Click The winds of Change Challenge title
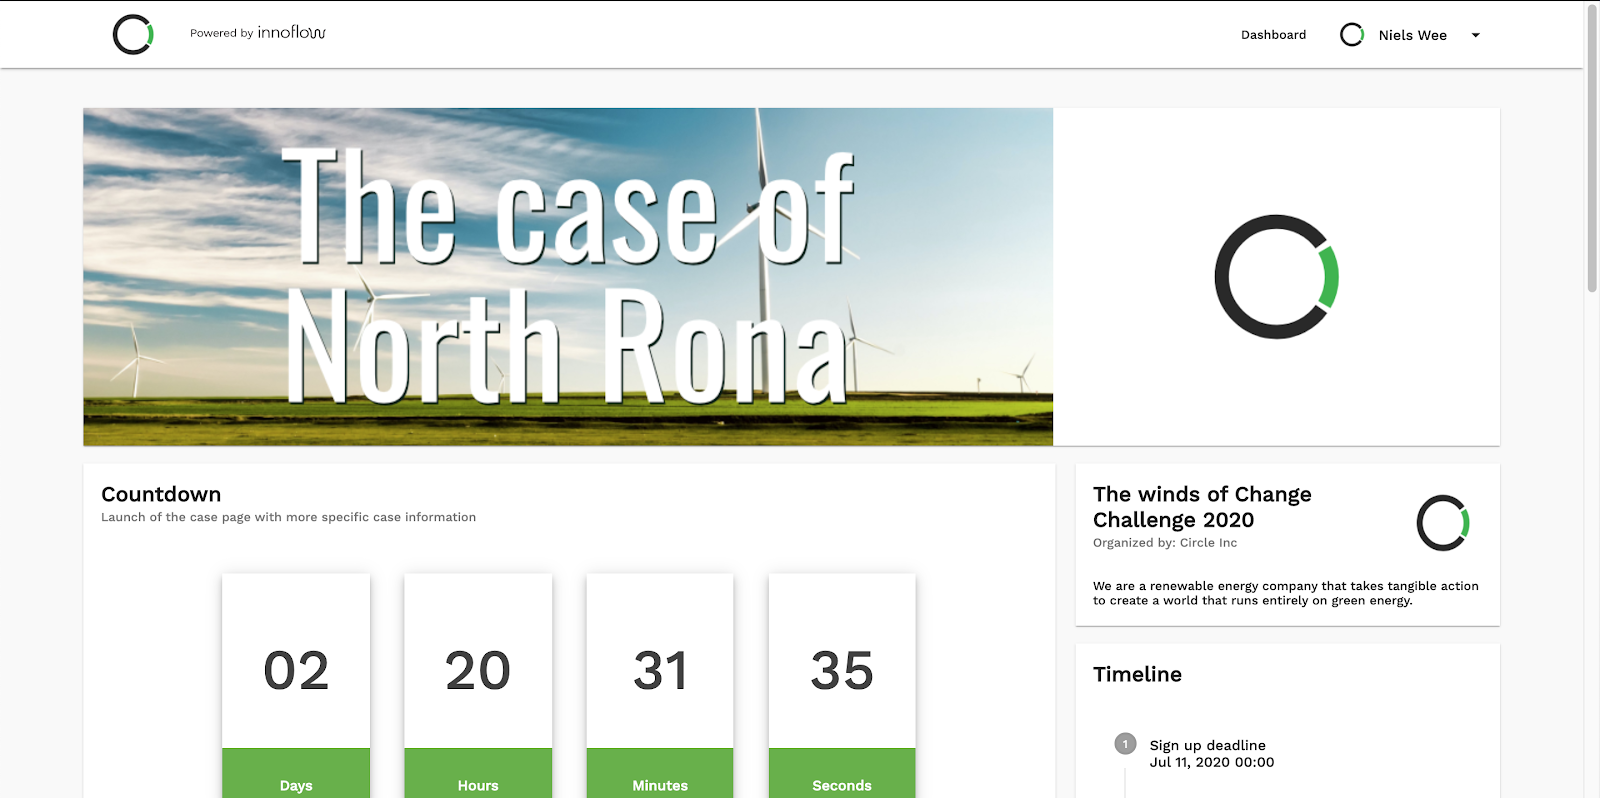This screenshot has height=798, width=1600. (x=1202, y=507)
